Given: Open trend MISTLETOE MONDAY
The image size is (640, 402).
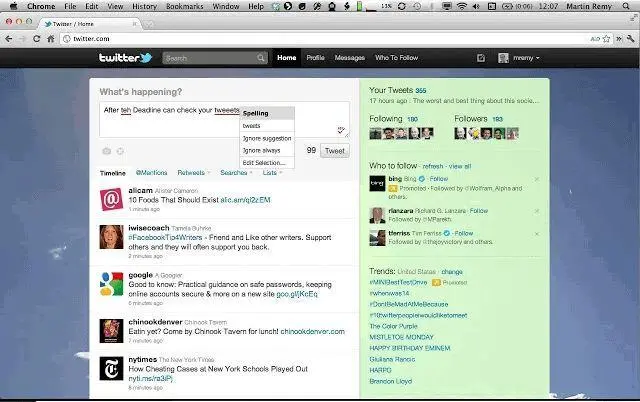Looking at the screenshot, I should click(401, 338).
